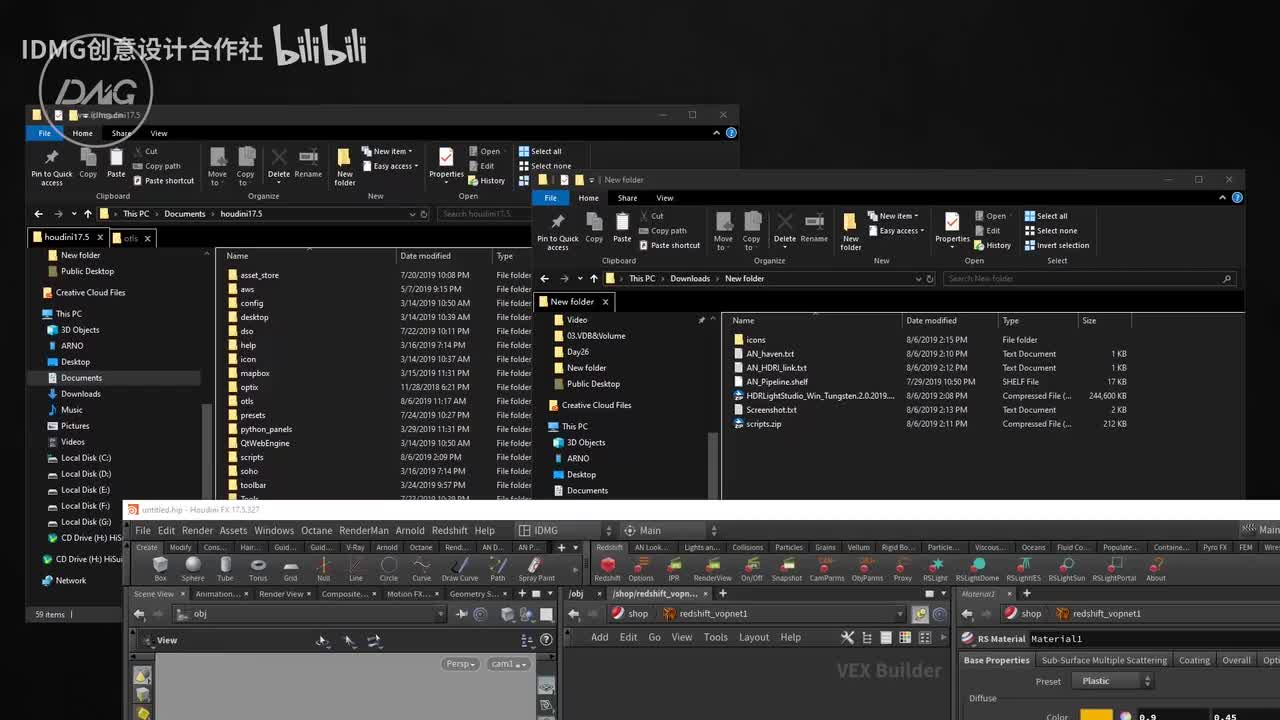1280x720 pixels.
Task: Open the cam1 camera dropdown
Action: [x=508, y=664]
